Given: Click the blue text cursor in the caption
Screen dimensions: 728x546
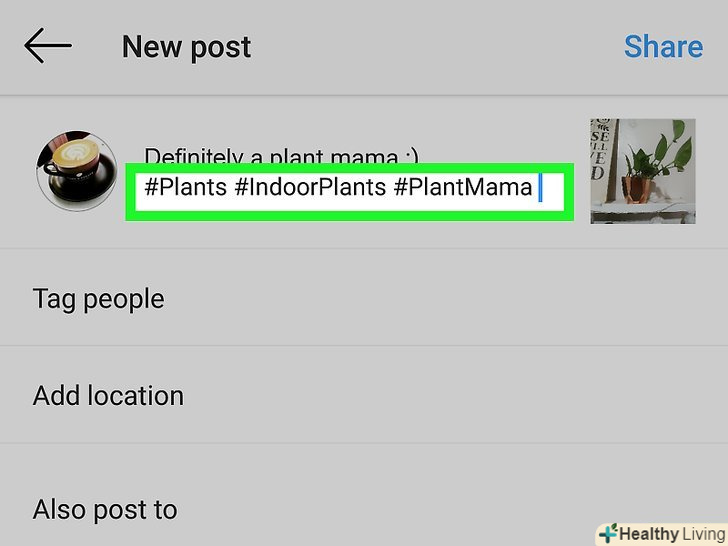Looking at the screenshot, I should click(x=540, y=187).
